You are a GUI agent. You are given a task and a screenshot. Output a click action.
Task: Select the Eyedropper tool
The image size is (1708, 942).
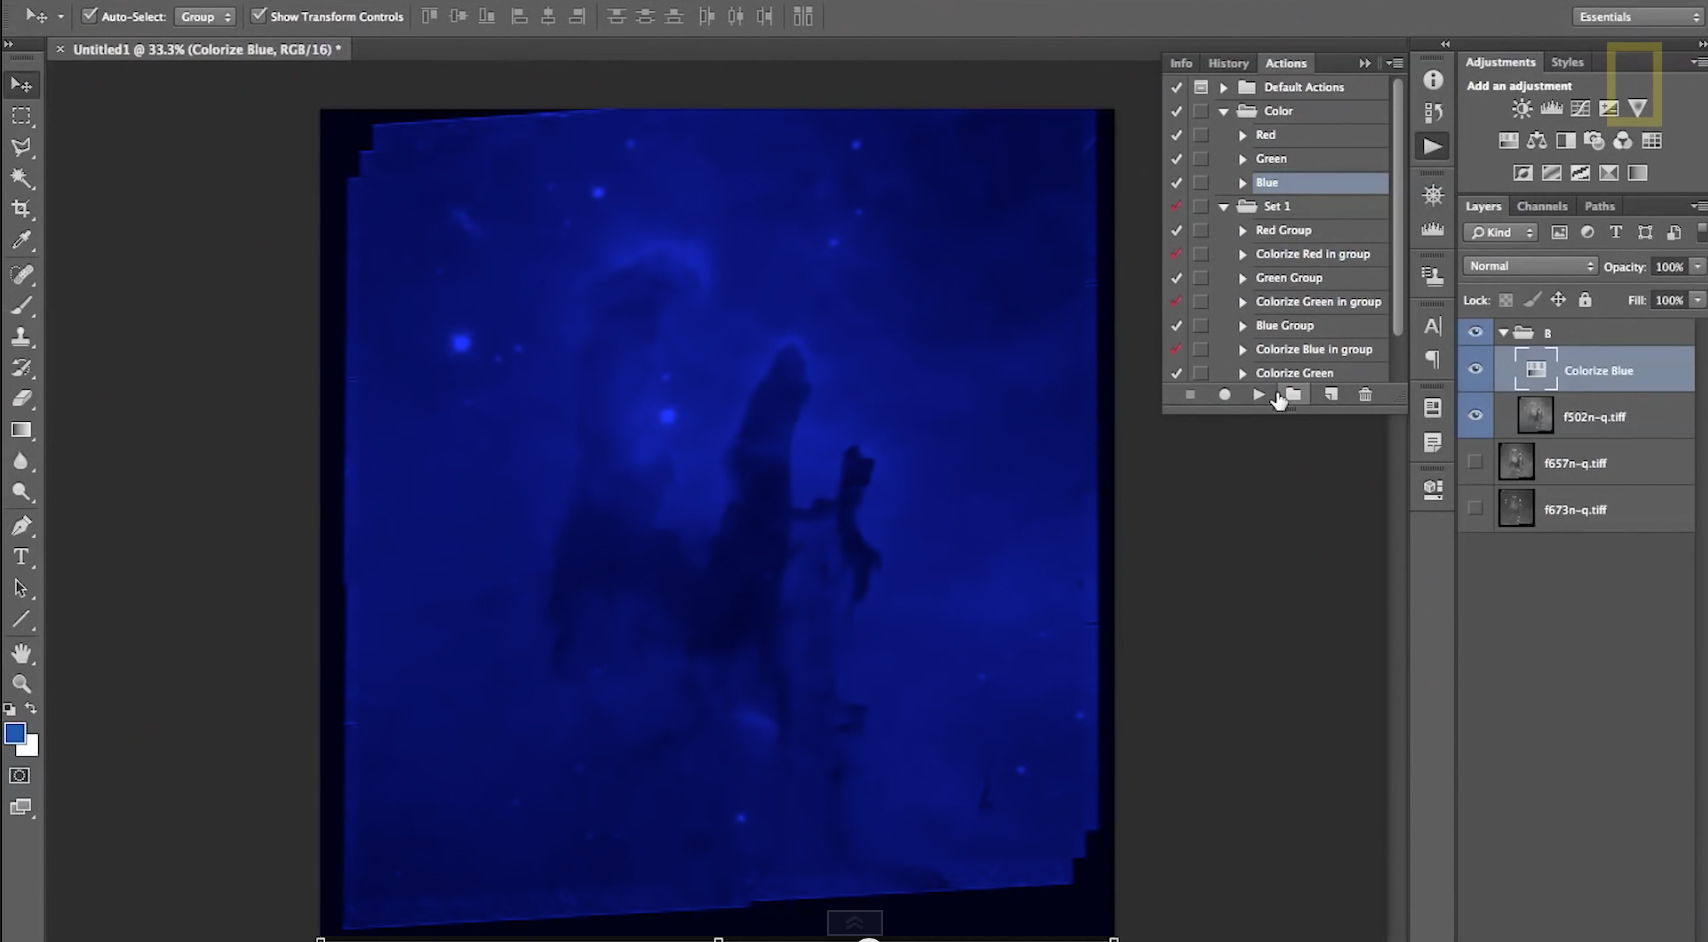click(21, 240)
